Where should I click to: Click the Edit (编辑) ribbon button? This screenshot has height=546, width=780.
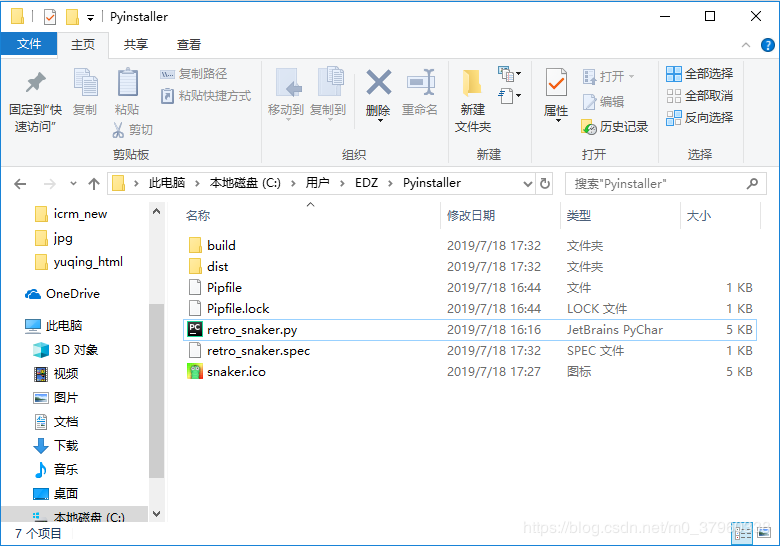point(603,102)
